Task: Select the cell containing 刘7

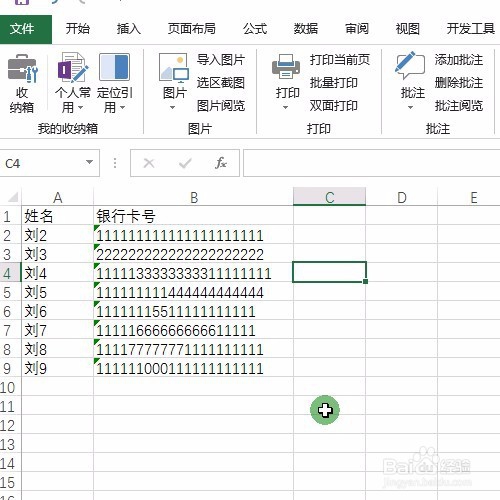Action: coord(58,330)
